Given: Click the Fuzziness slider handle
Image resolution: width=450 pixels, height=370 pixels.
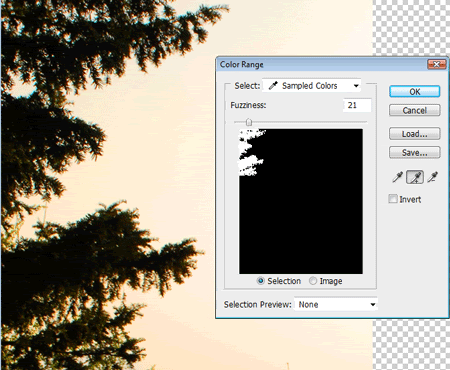Looking at the screenshot, I should tap(249, 122).
